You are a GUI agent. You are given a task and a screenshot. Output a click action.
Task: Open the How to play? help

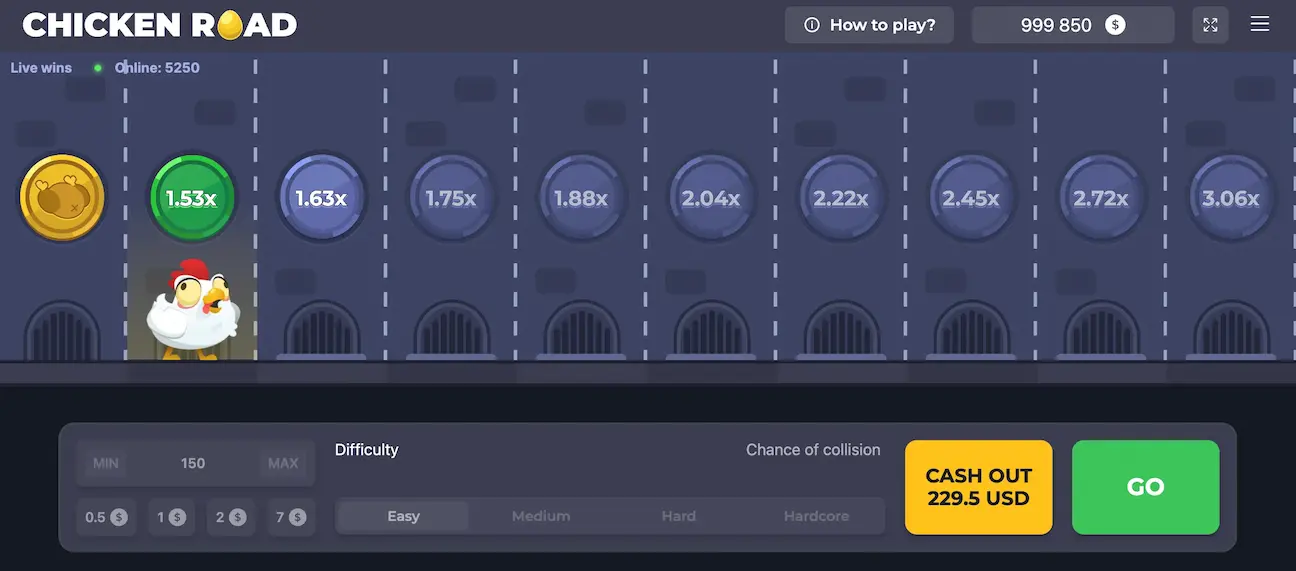tap(869, 25)
